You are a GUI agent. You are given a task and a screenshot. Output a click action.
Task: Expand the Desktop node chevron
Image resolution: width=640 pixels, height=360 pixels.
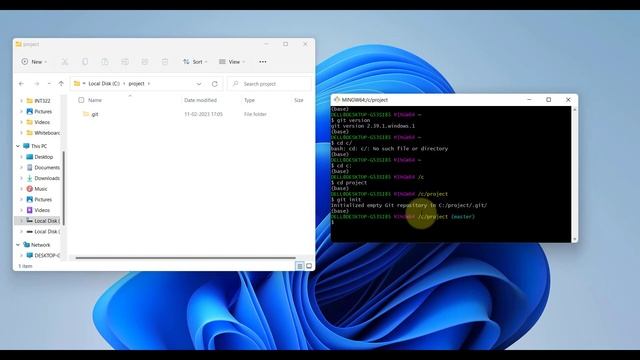coord(22,157)
